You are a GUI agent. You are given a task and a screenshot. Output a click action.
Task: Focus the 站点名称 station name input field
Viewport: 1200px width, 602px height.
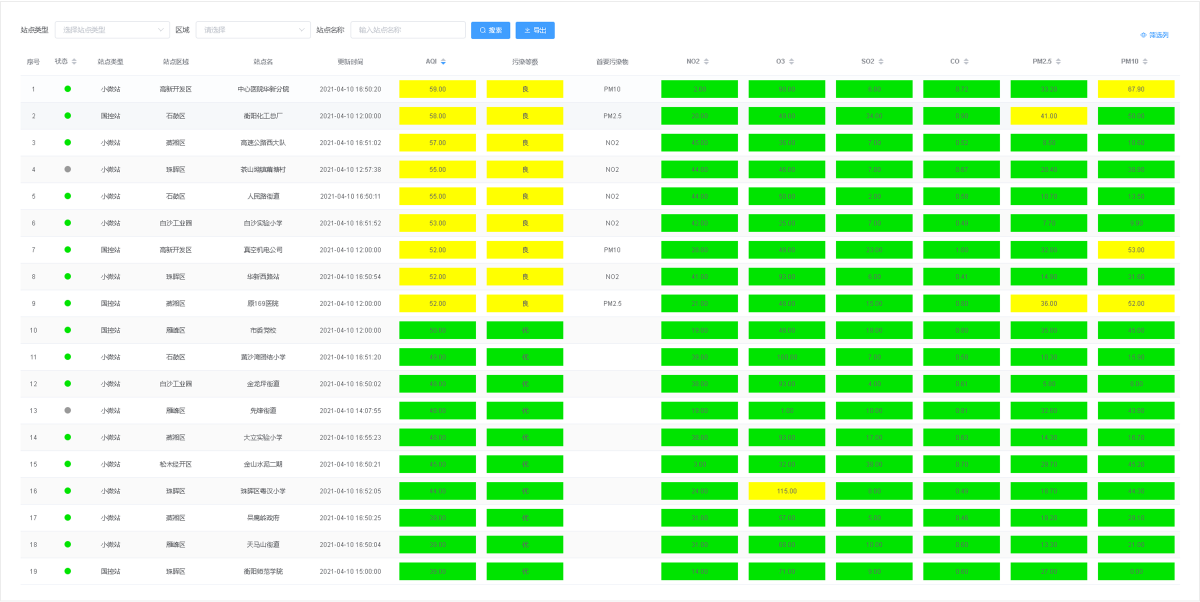[x=408, y=30]
